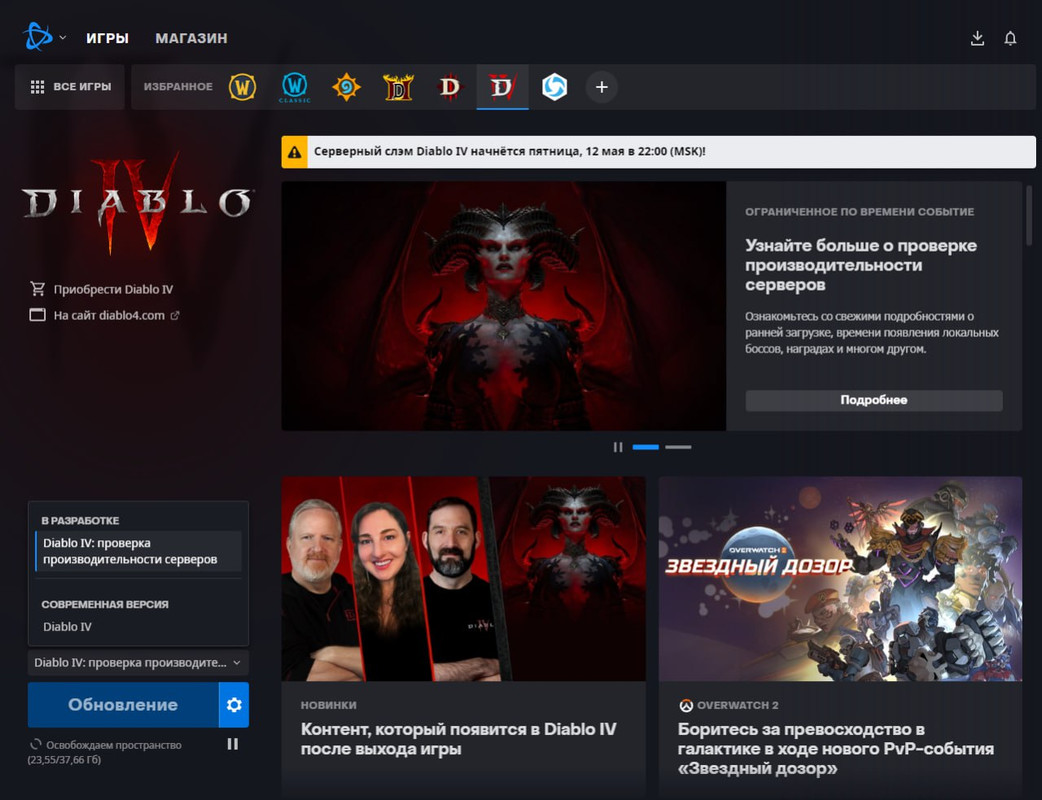Click the Server Slam announcement banner text
The height and width of the screenshot is (800, 1042).
click(x=510, y=151)
